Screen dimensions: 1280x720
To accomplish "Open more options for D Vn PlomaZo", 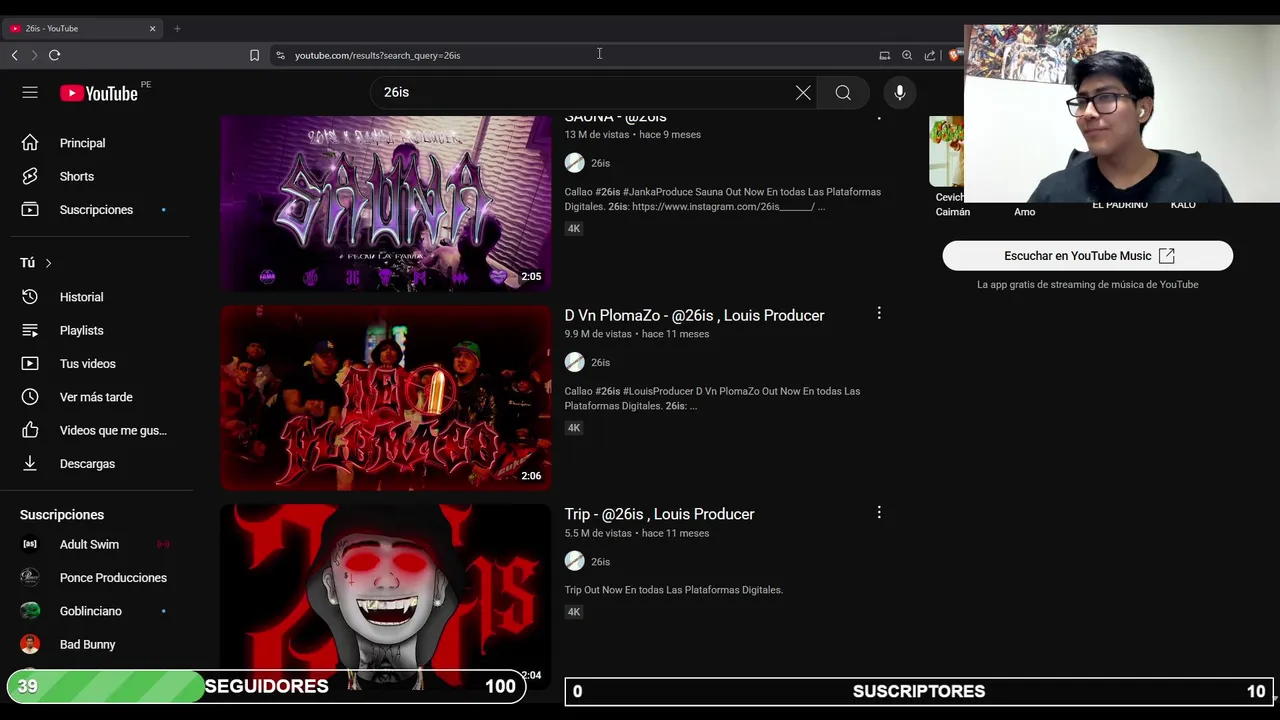I will coord(879,313).
